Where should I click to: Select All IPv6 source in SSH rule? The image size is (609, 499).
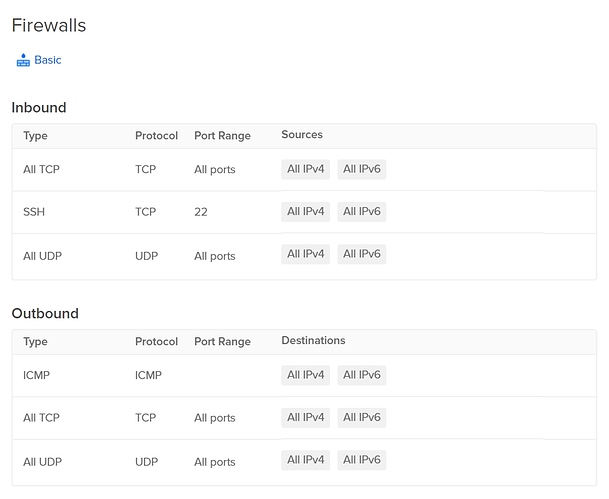[x=362, y=212]
